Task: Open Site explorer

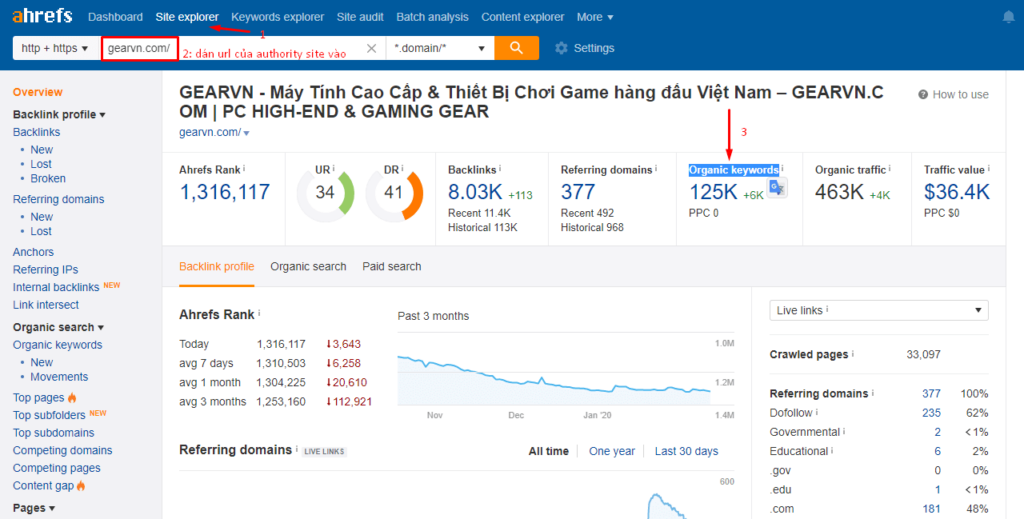Action: click(x=187, y=17)
